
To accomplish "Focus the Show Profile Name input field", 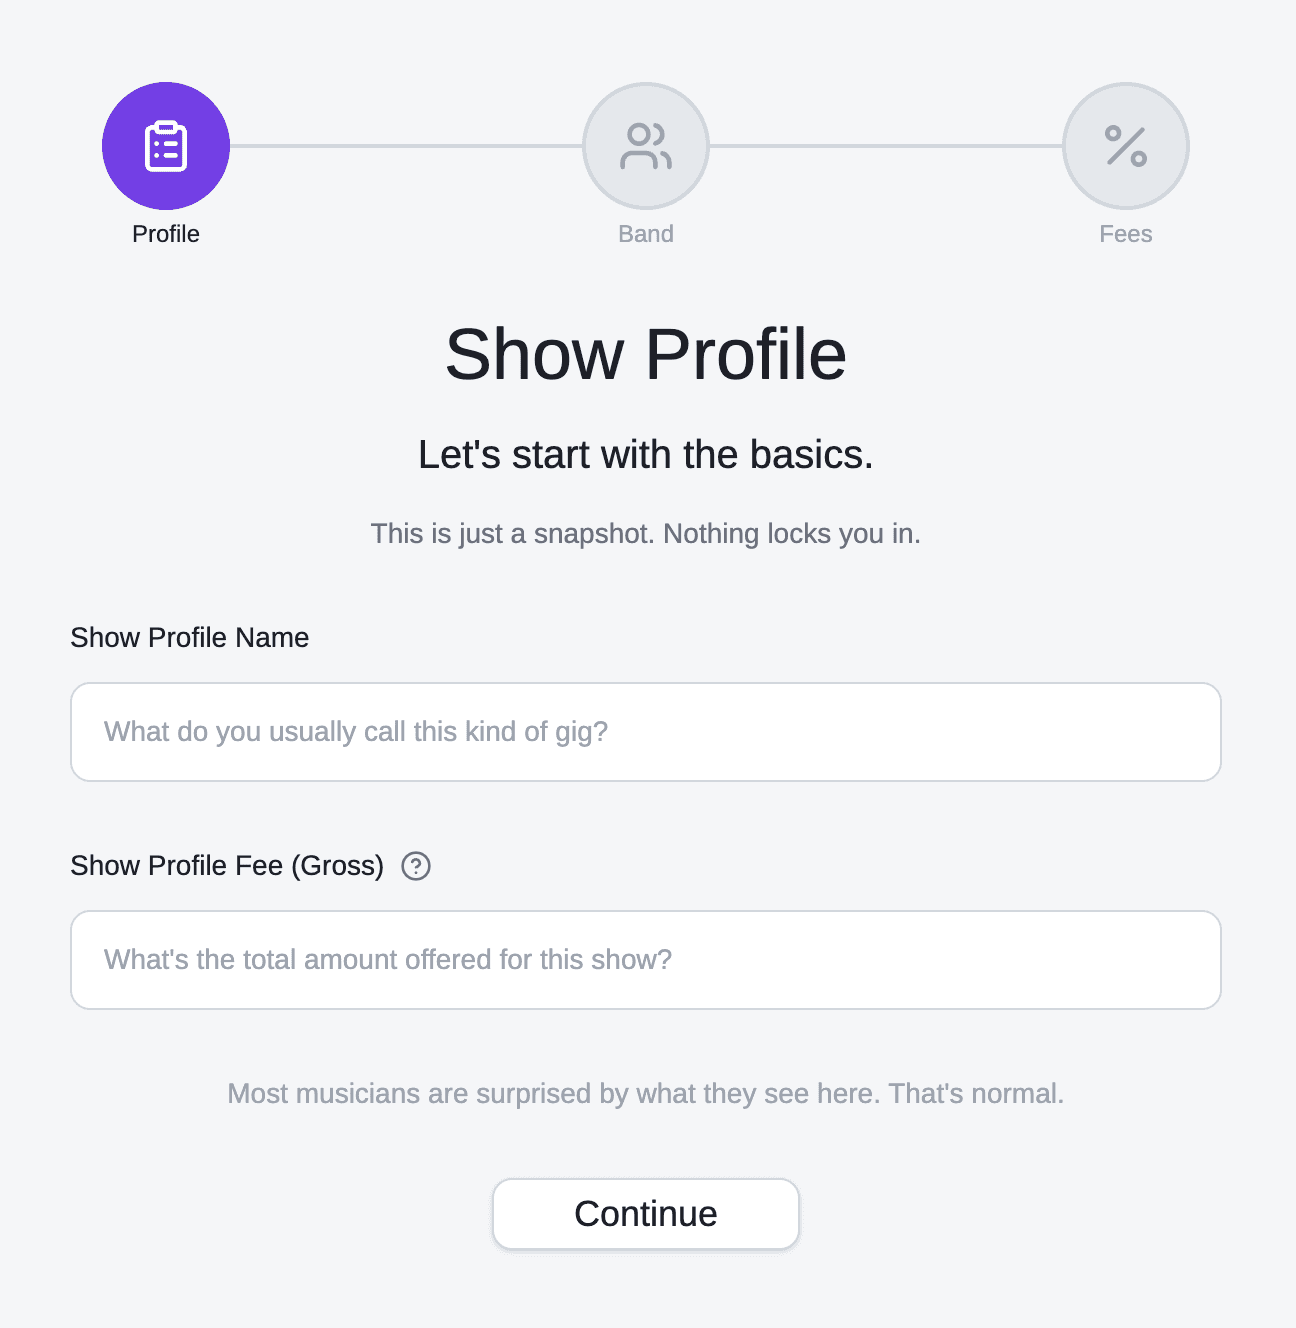I will point(646,732).
